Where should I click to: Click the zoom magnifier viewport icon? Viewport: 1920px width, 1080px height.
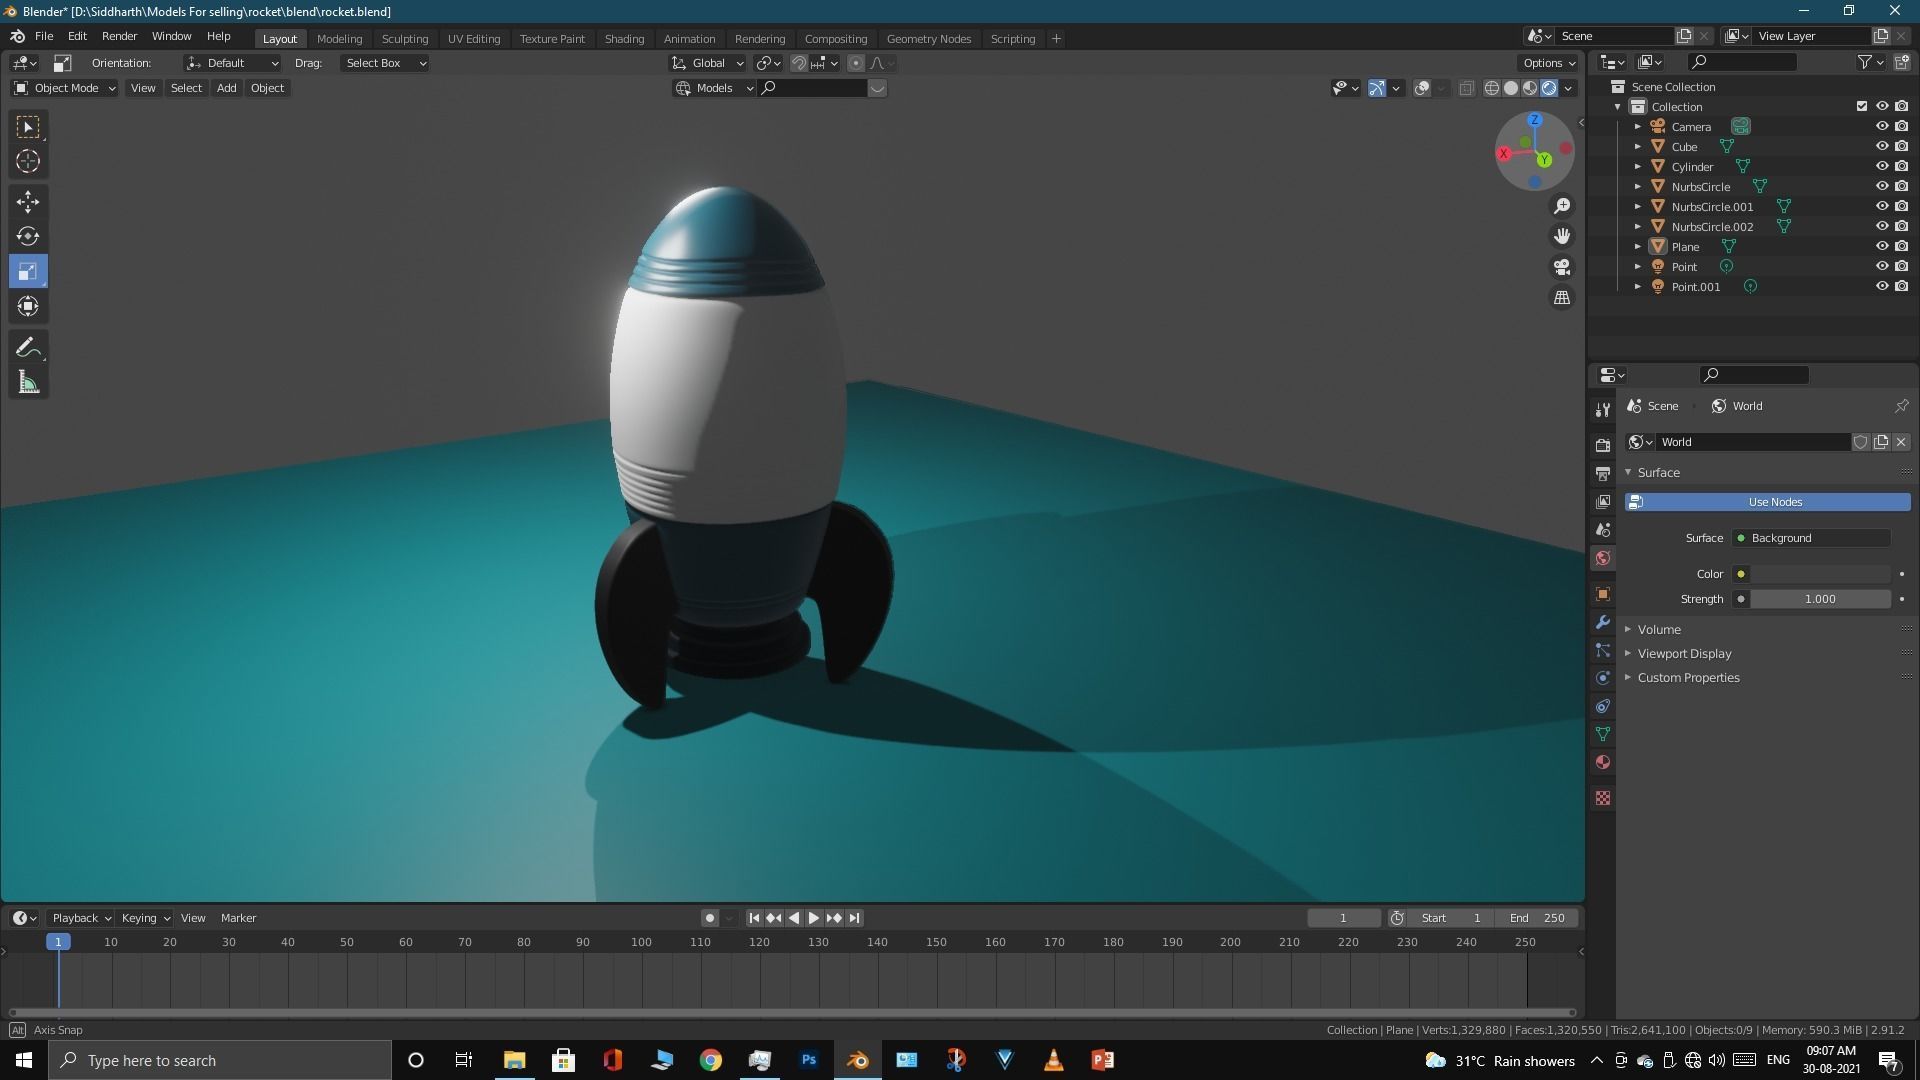pos(1562,206)
